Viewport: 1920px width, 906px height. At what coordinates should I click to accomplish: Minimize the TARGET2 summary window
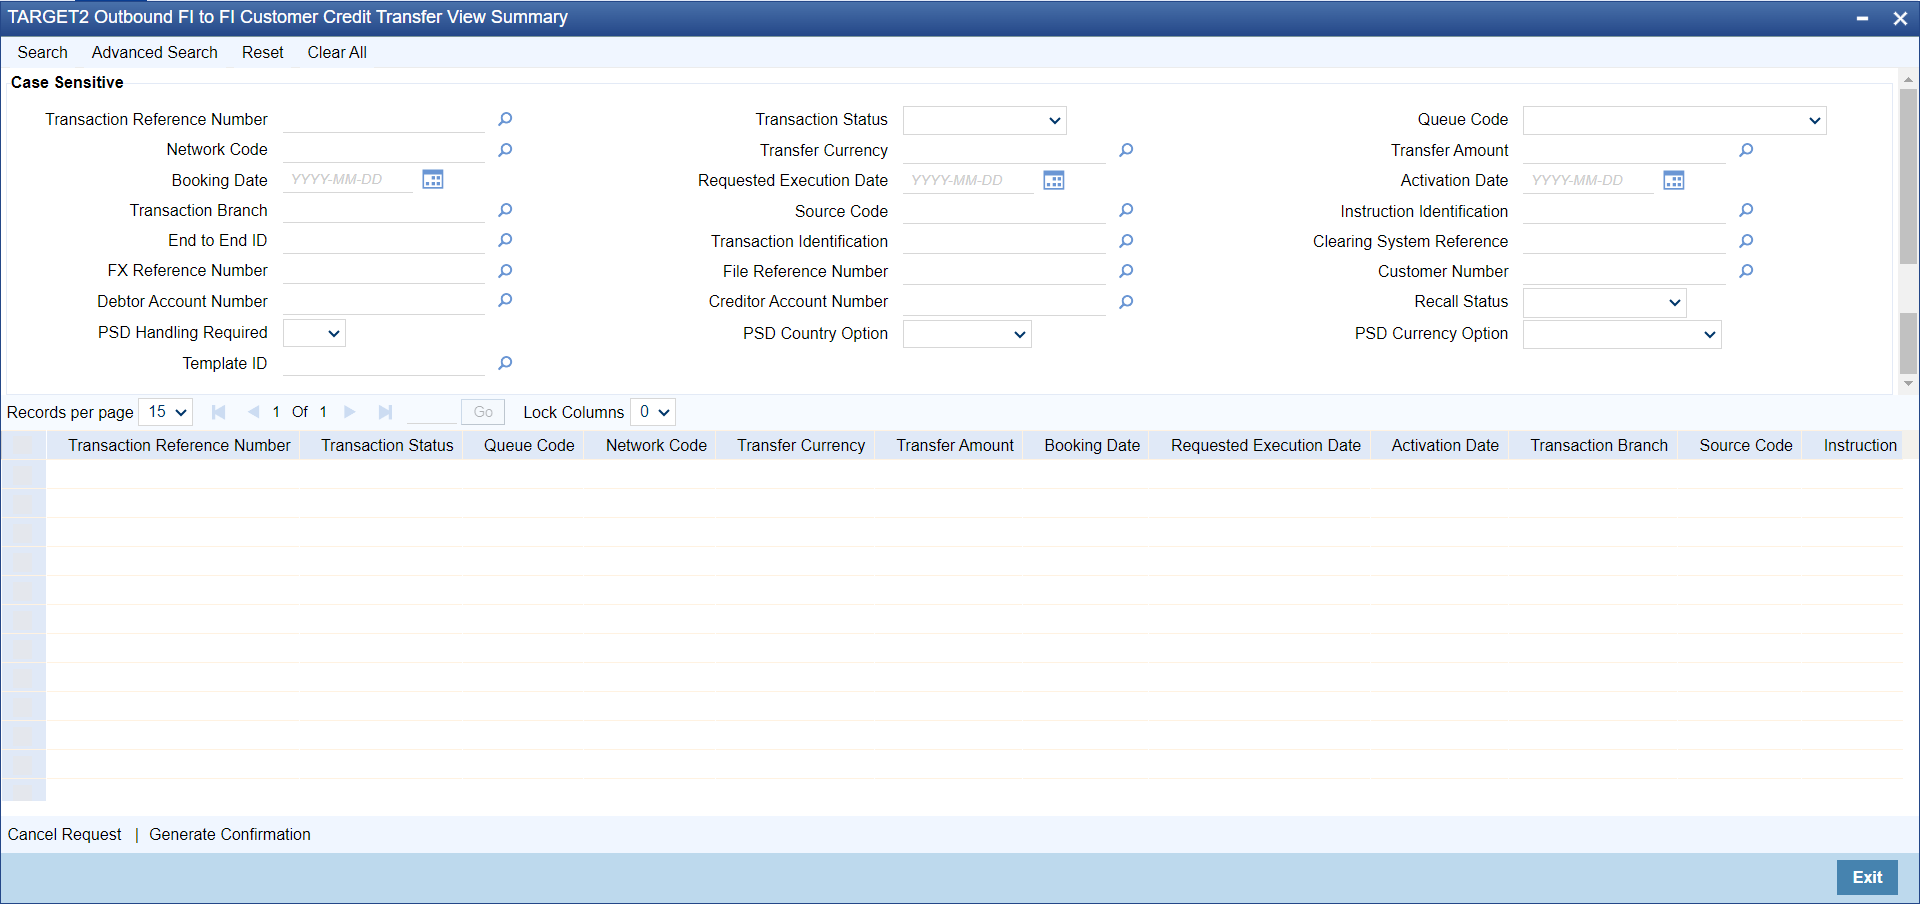coord(1862,18)
